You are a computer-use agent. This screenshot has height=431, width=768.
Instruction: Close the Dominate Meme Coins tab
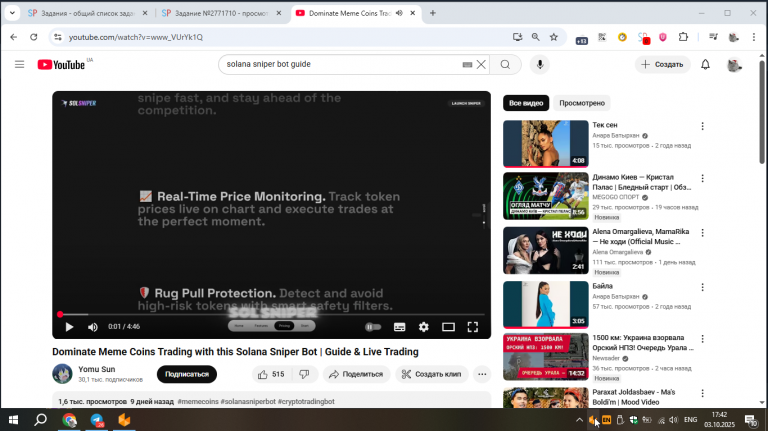pyautogui.click(x=412, y=13)
